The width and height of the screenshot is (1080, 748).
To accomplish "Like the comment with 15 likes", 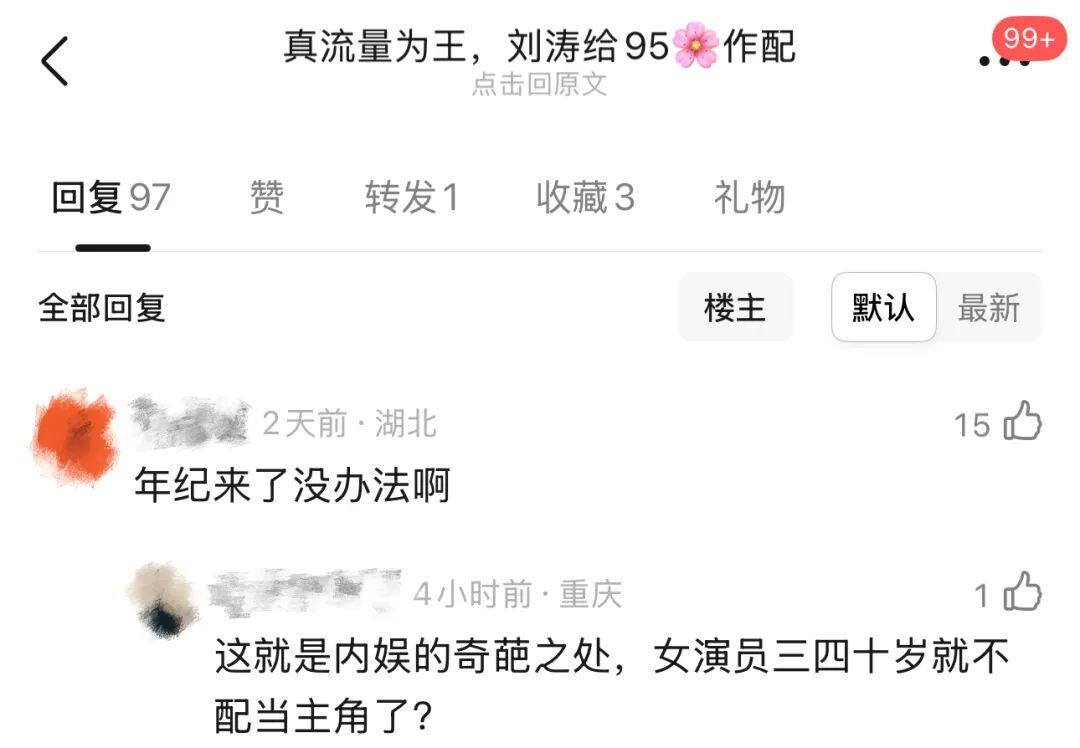I will point(1022,421).
